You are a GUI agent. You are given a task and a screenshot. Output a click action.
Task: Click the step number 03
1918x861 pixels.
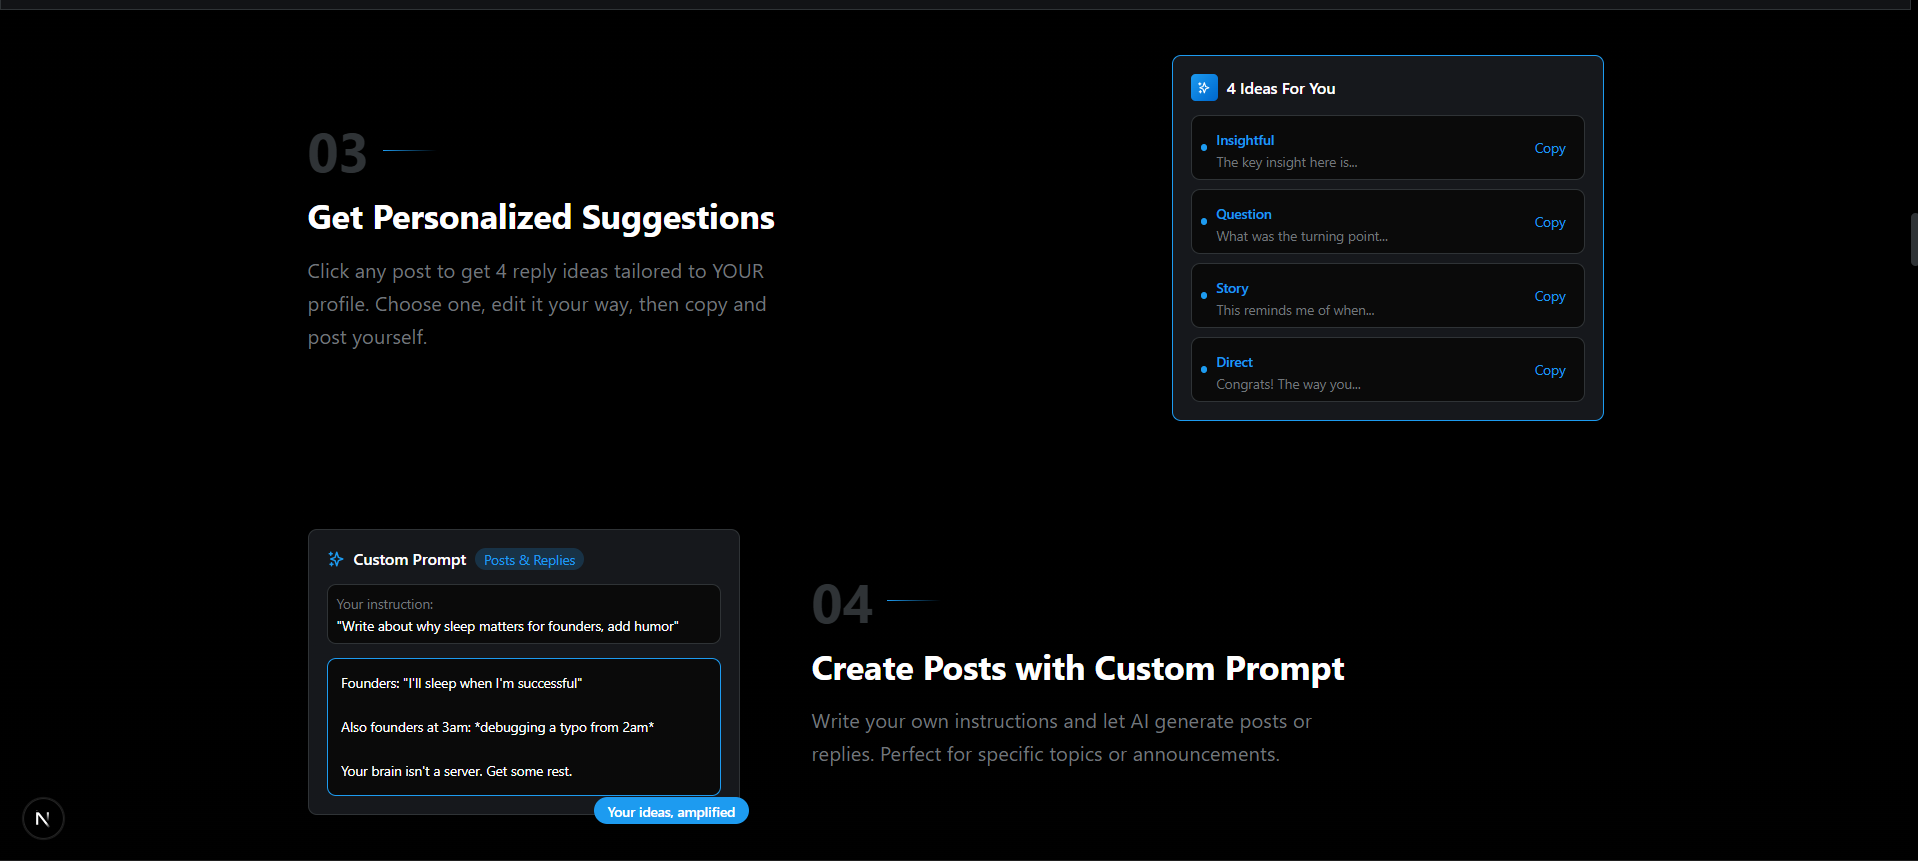338,154
